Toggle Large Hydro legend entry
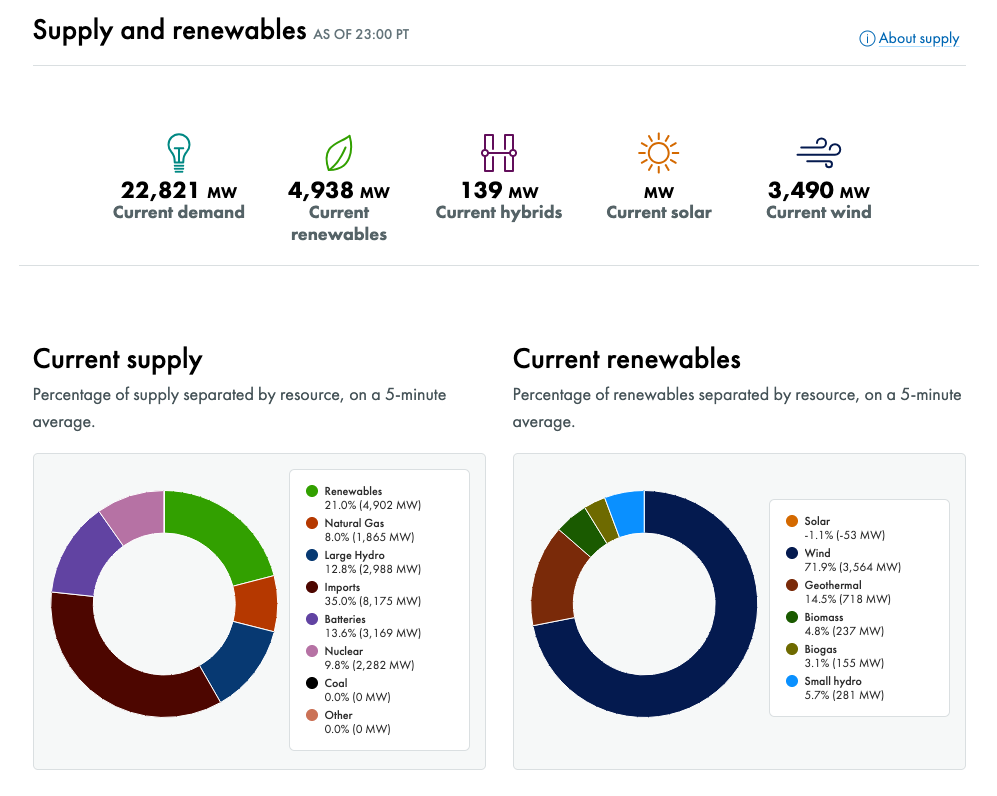This screenshot has width=997, height=796. (354, 555)
